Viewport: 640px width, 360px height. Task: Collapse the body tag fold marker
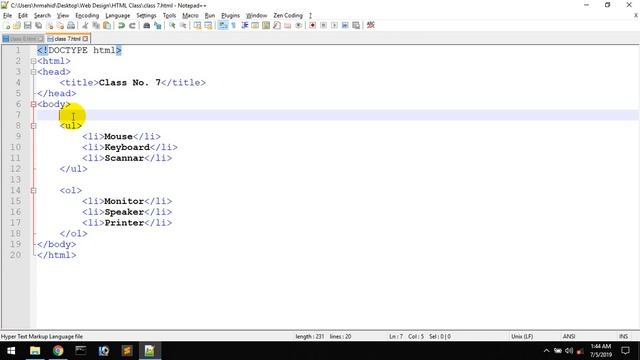(x=33, y=104)
